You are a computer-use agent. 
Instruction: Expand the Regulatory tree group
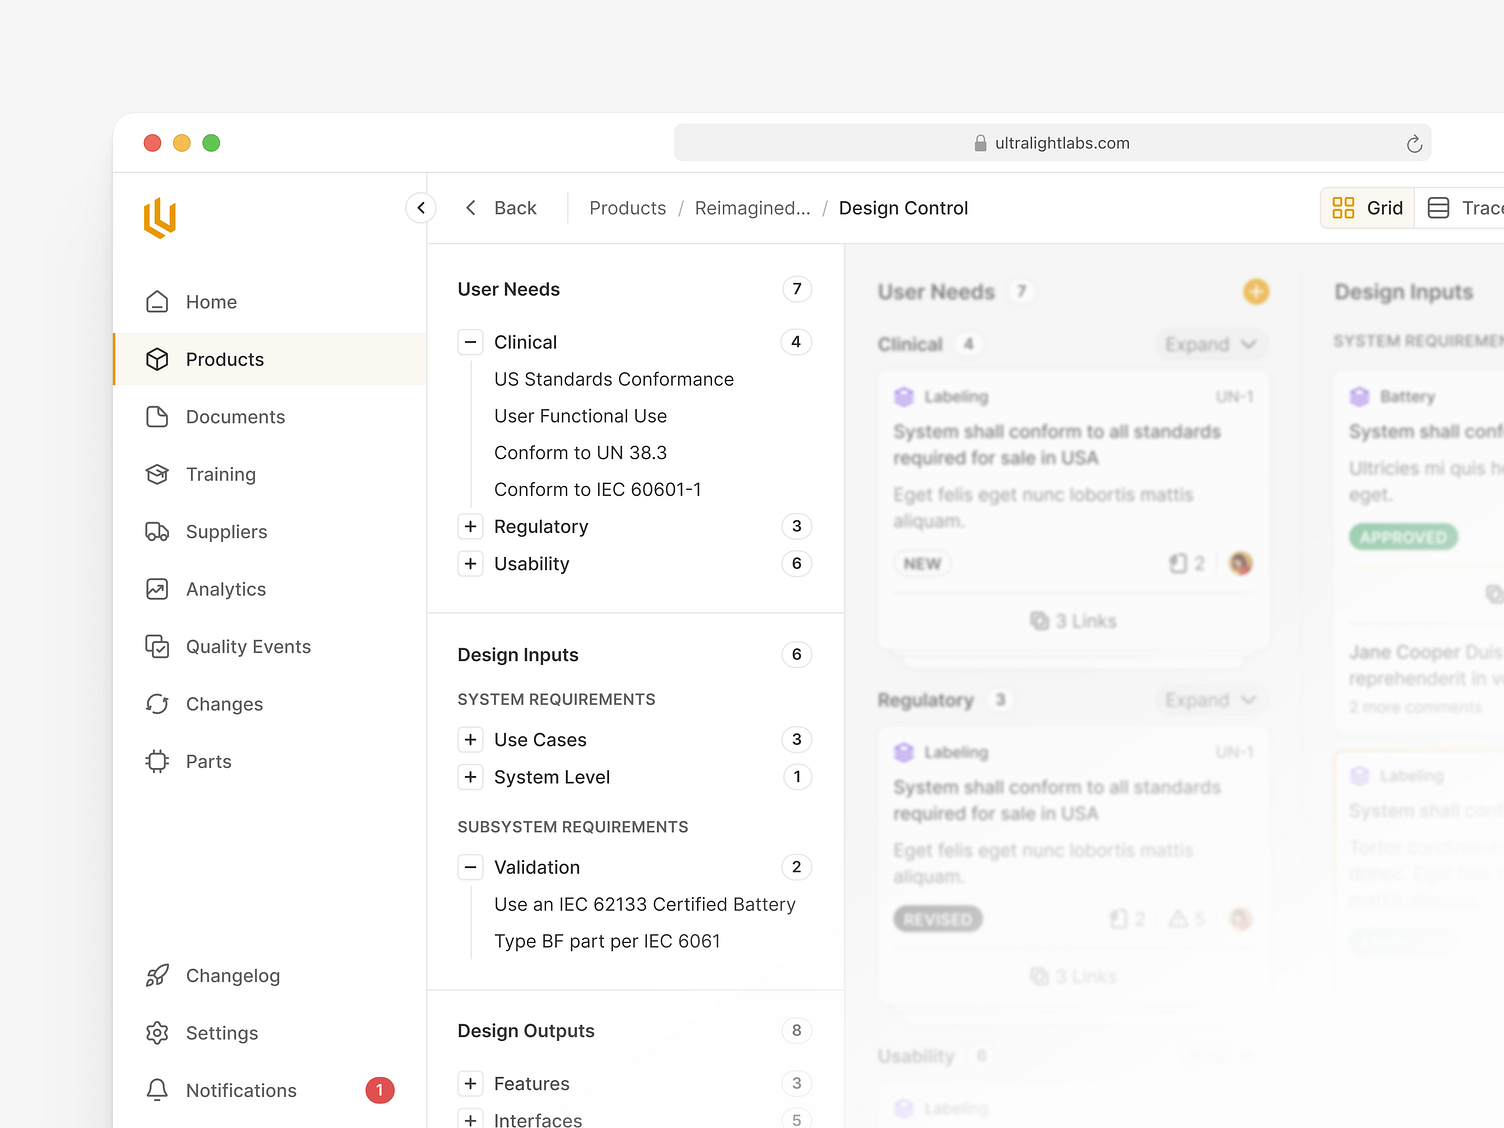[x=470, y=526]
